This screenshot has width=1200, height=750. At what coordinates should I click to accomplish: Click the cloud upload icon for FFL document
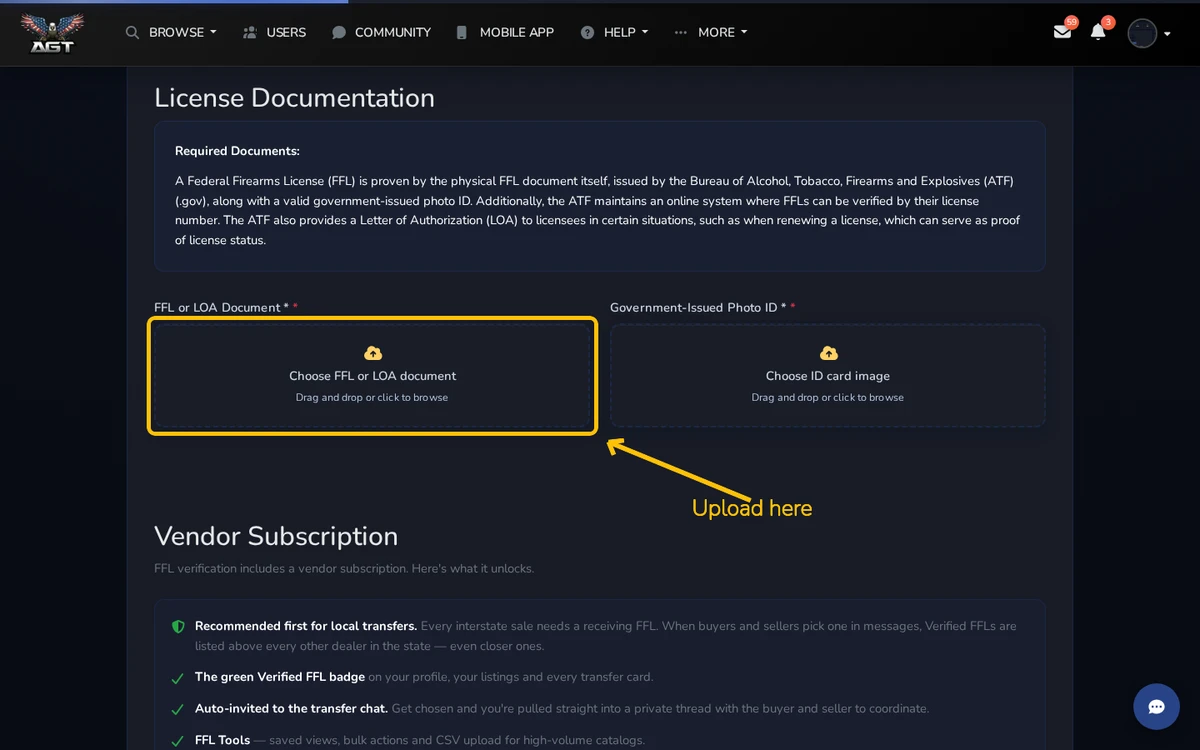373,353
